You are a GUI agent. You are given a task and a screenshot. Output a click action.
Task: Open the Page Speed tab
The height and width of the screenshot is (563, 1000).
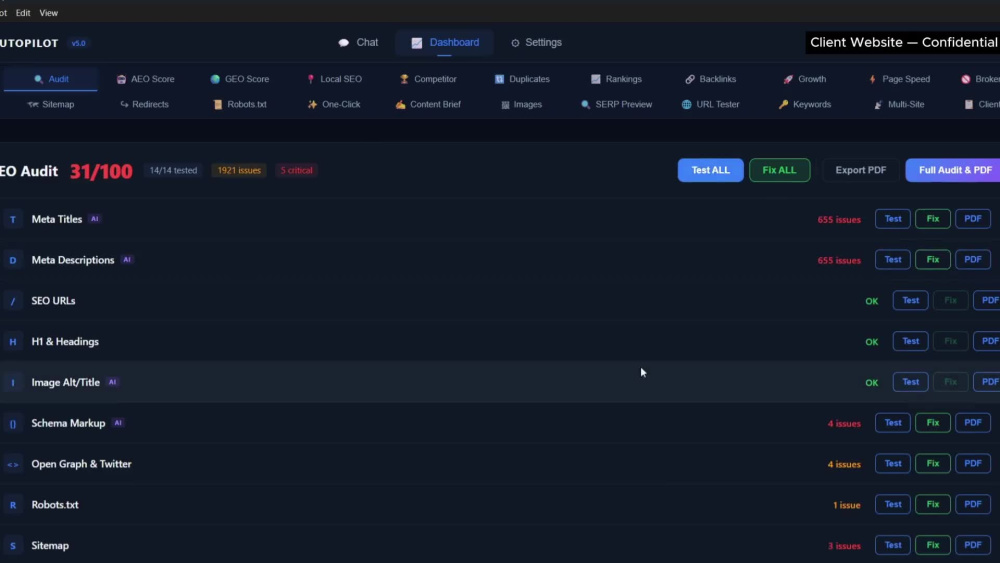coord(899,79)
